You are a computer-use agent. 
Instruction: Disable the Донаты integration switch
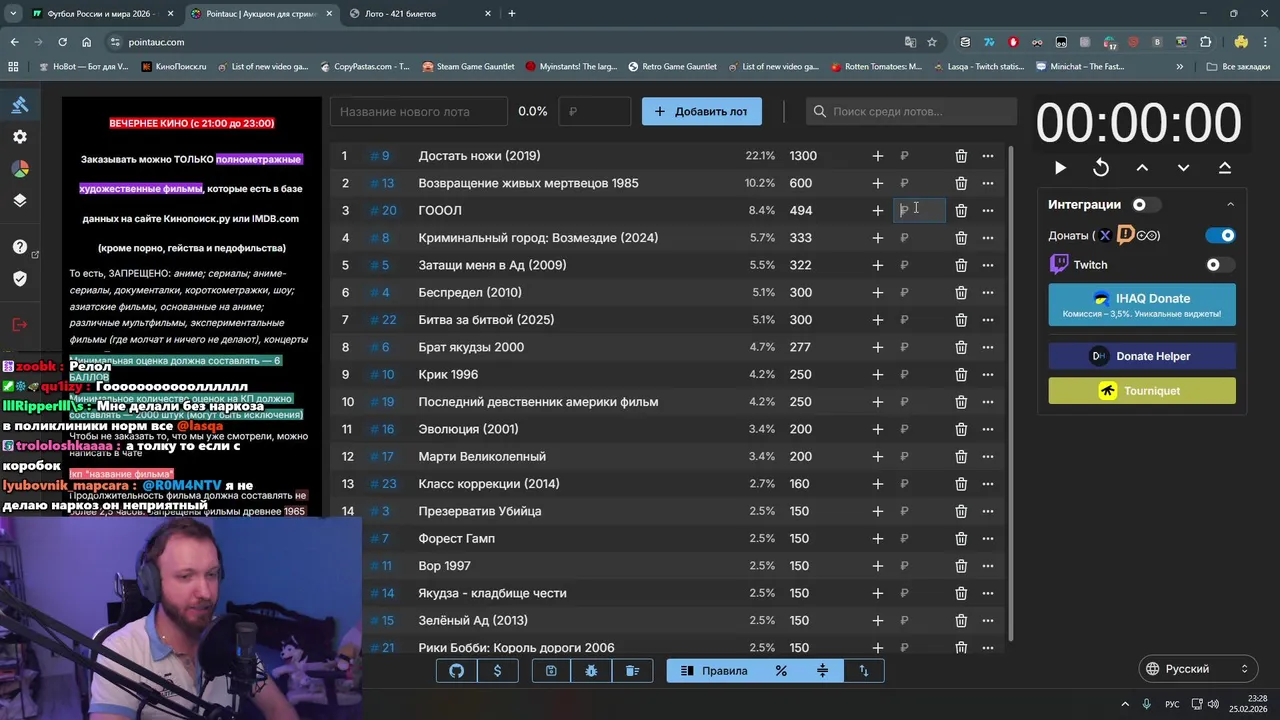click(x=1221, y=235)
